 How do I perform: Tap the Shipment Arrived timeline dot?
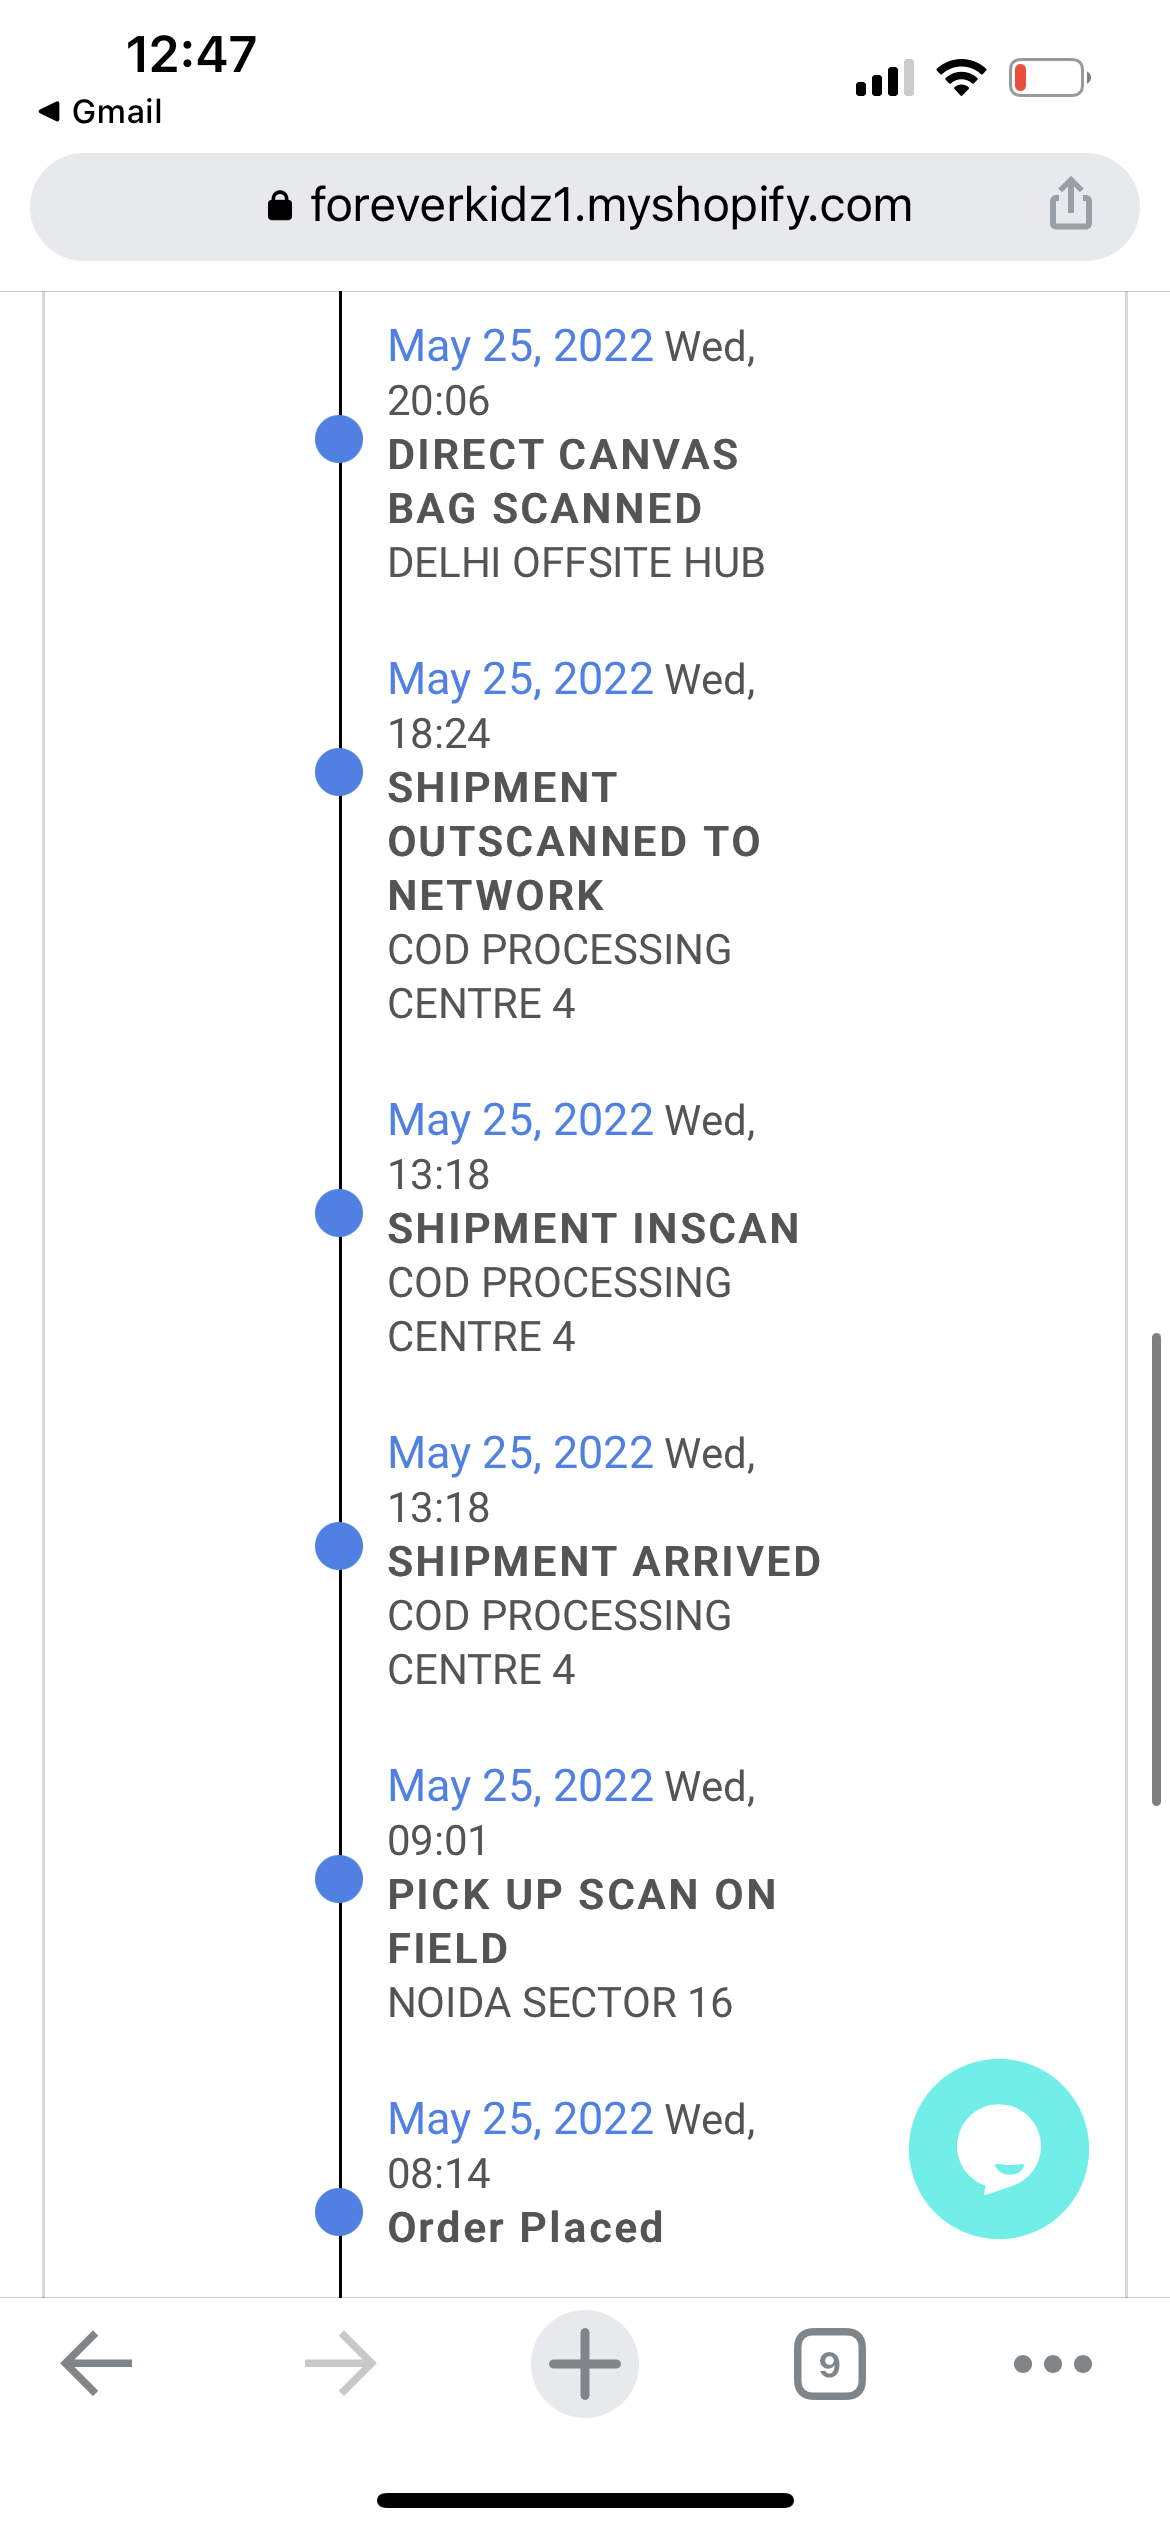[x=339, y=1545]
